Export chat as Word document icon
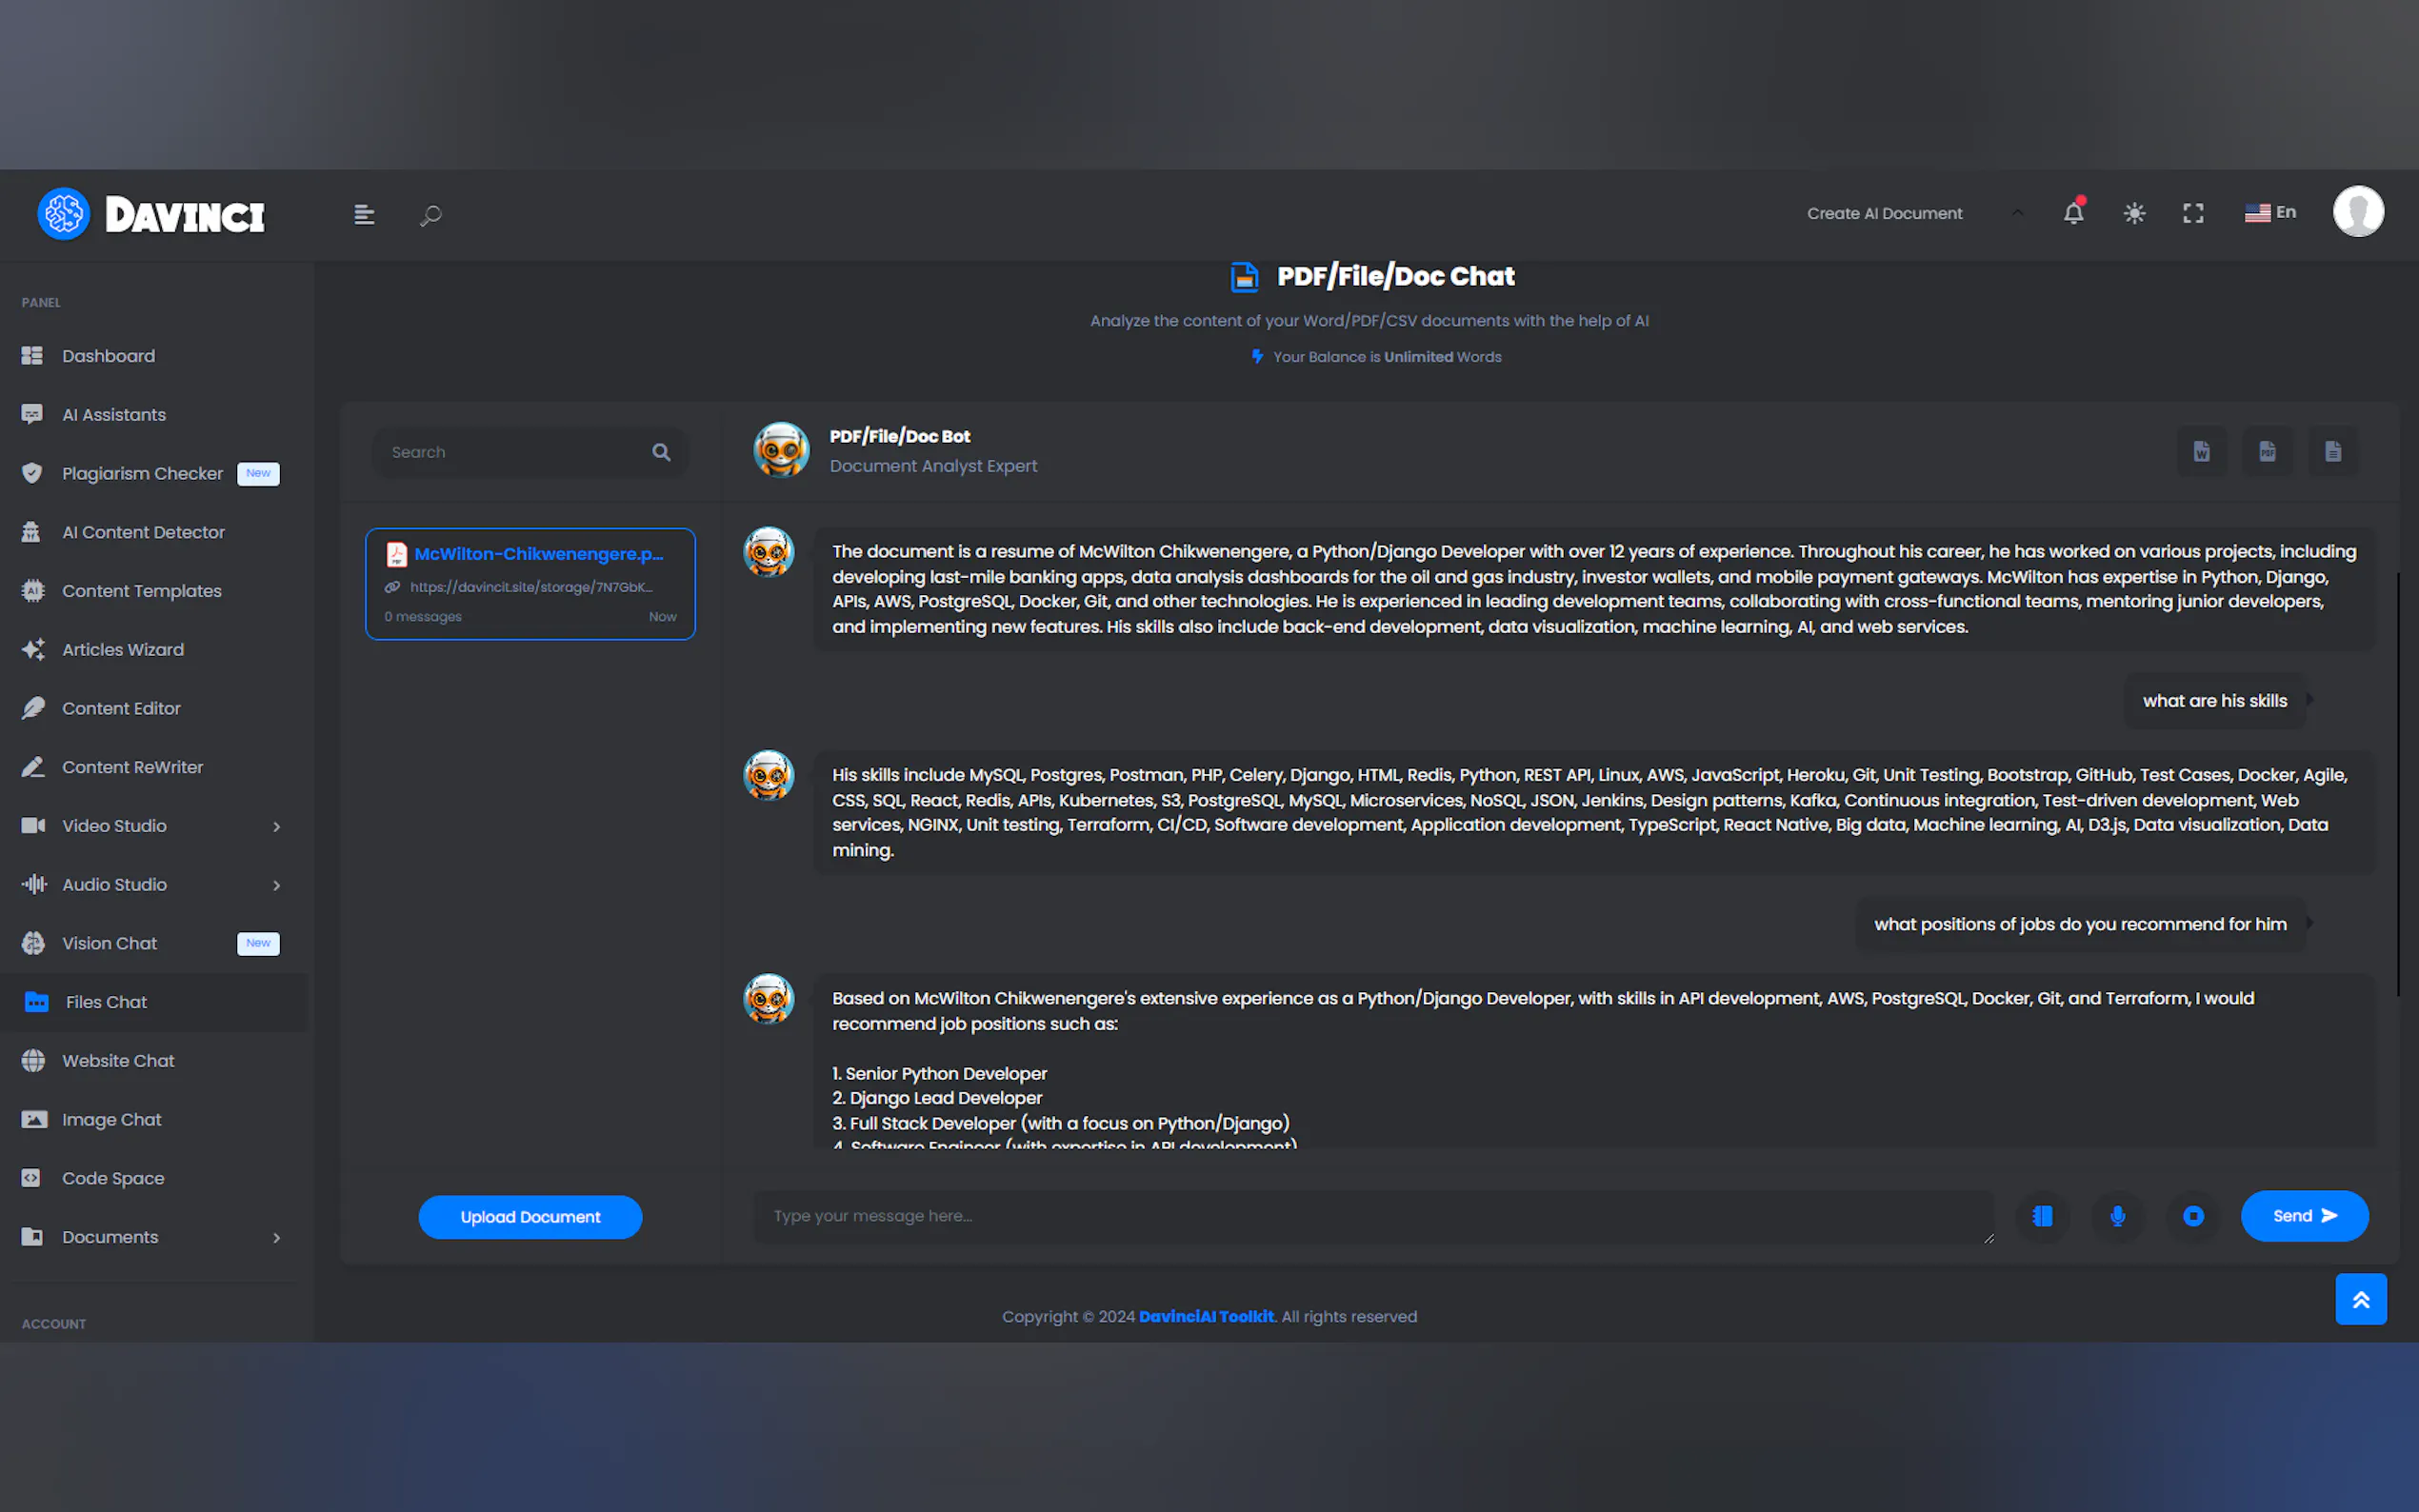 (2201, 452)
